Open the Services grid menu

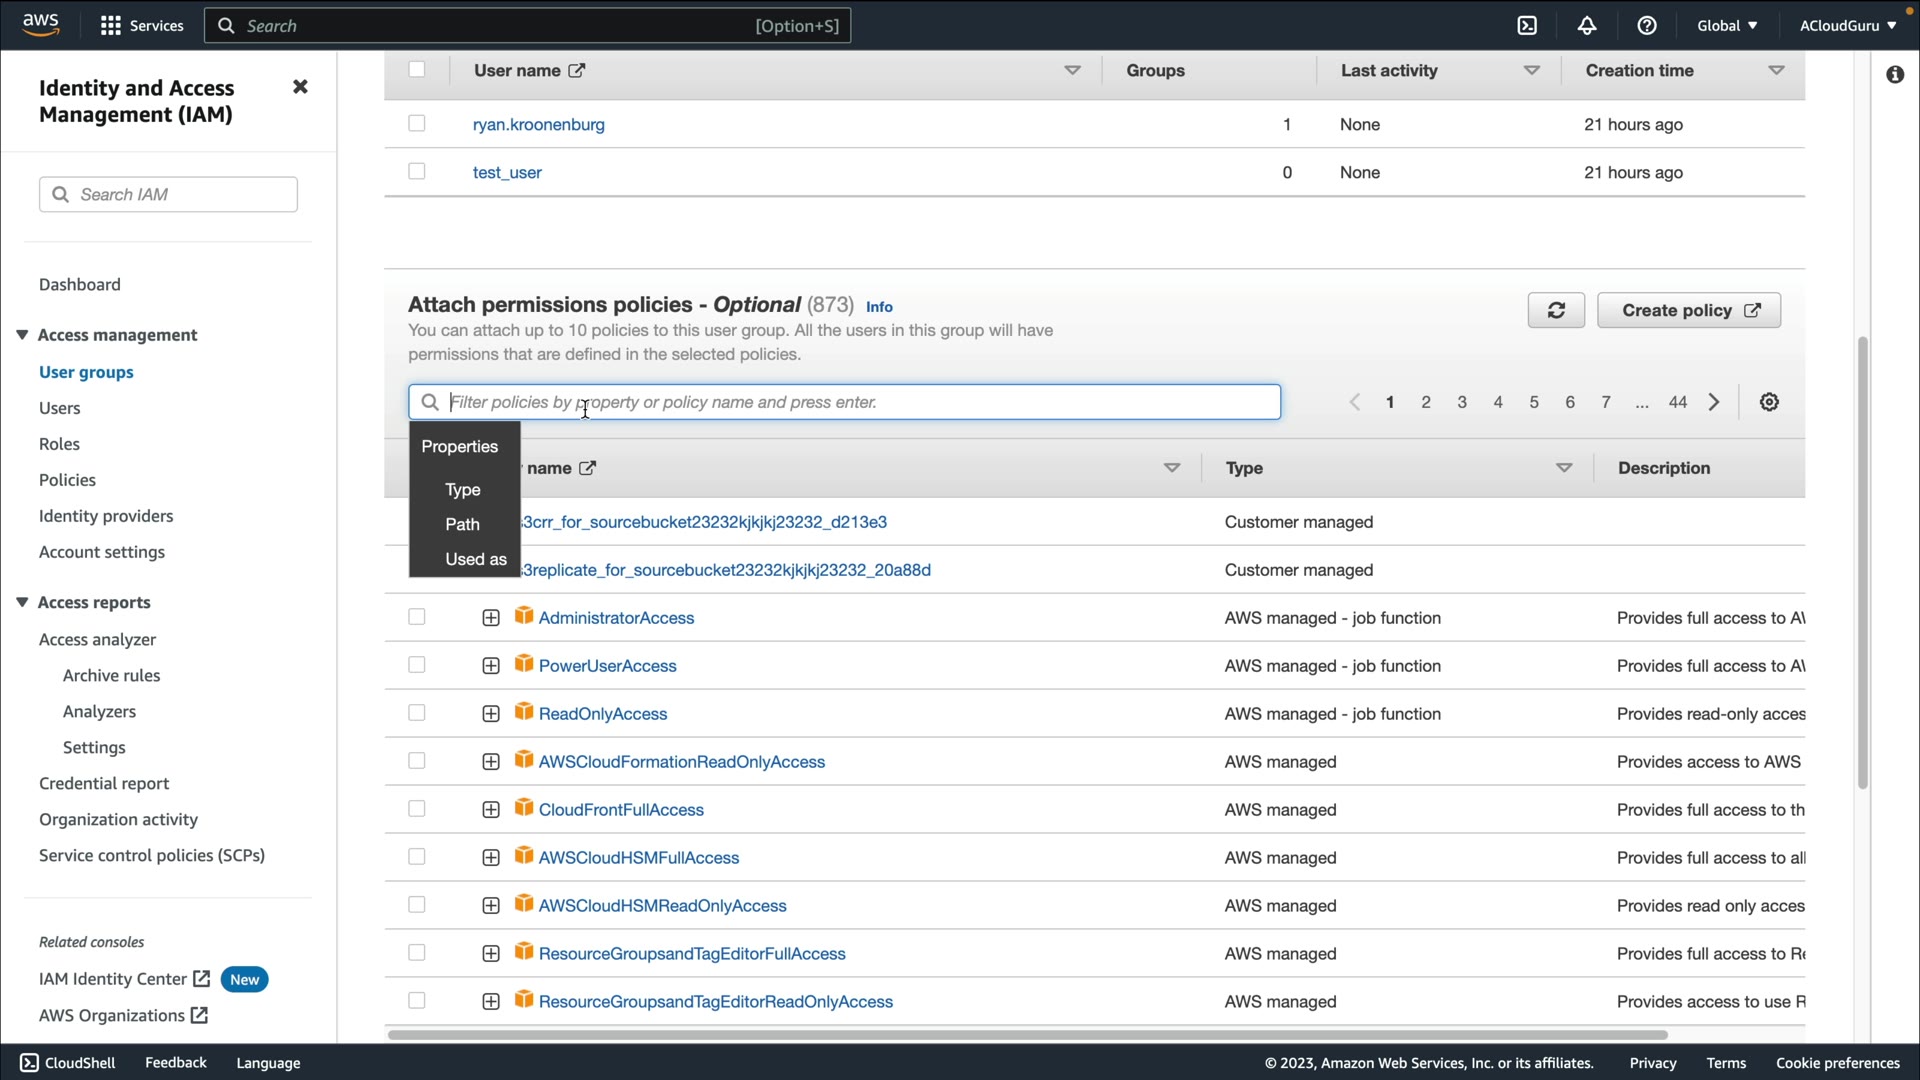[x=111, y=26]
